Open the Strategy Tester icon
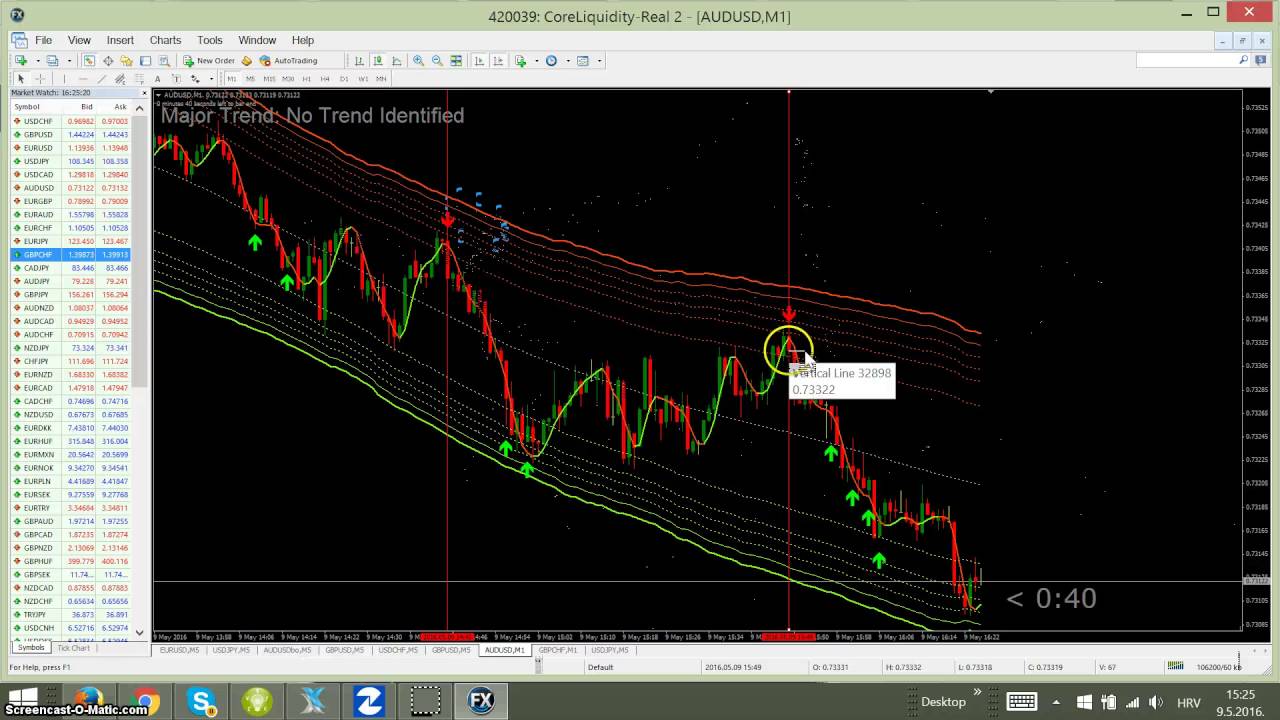Image resolution: width=1280 pixels, height=720 pixels. 164,61
